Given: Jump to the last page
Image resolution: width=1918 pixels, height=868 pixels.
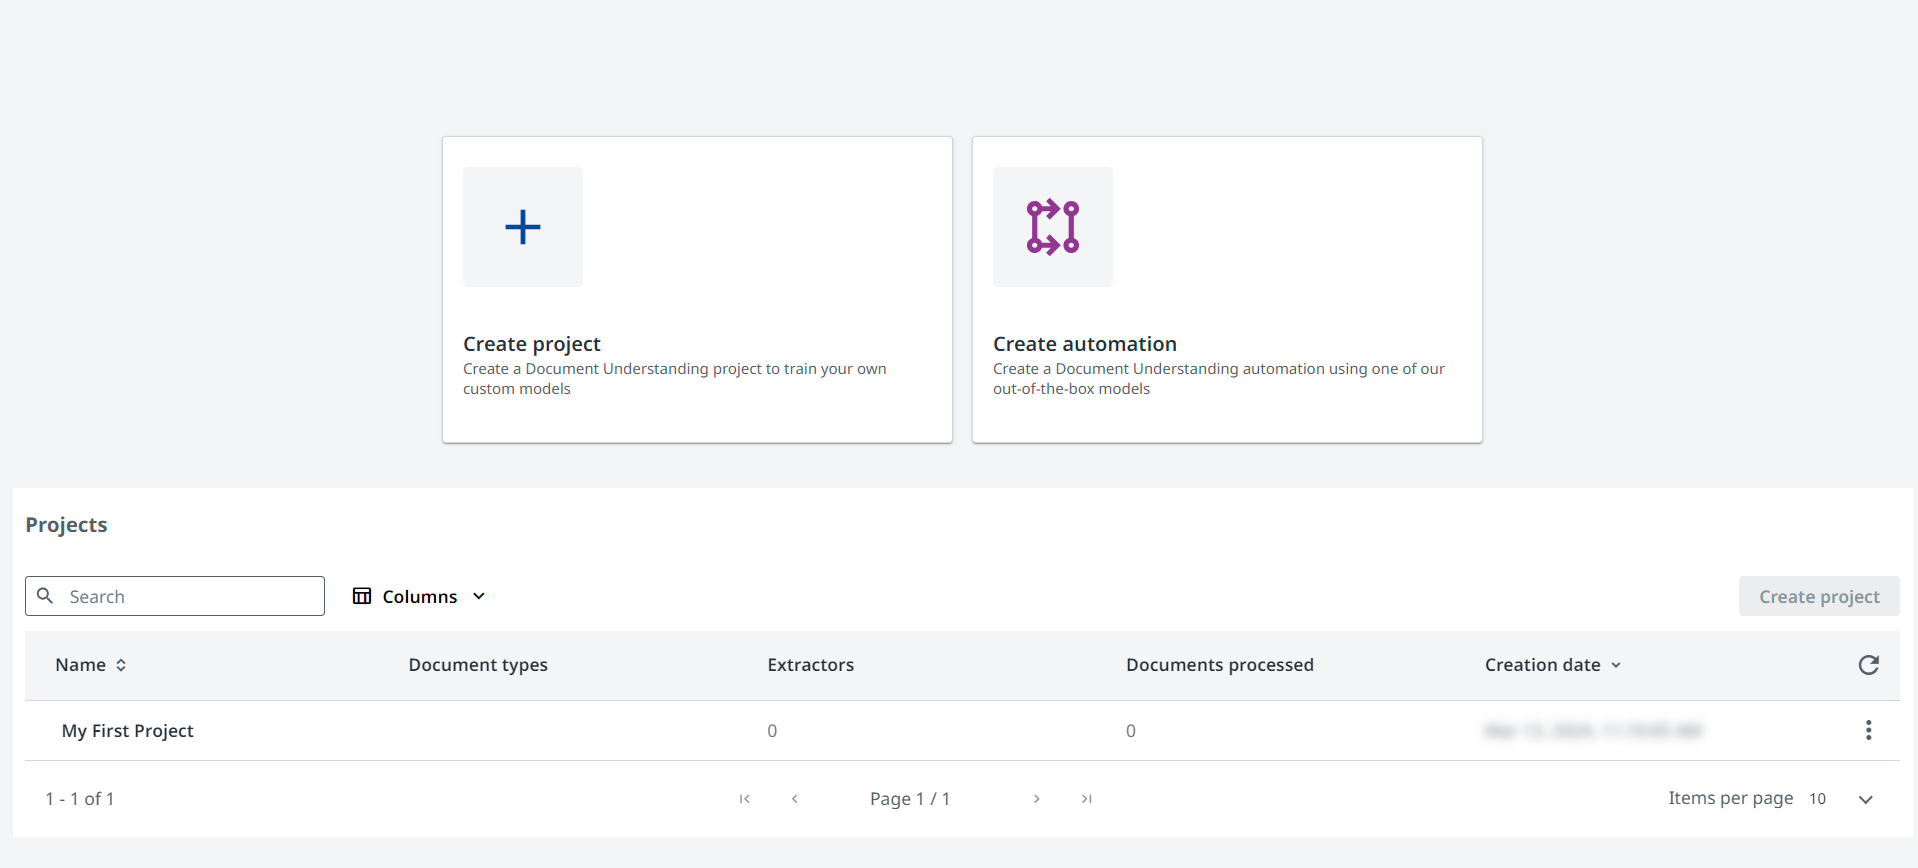Looking at the screenshot, I should coord(1086,799).
